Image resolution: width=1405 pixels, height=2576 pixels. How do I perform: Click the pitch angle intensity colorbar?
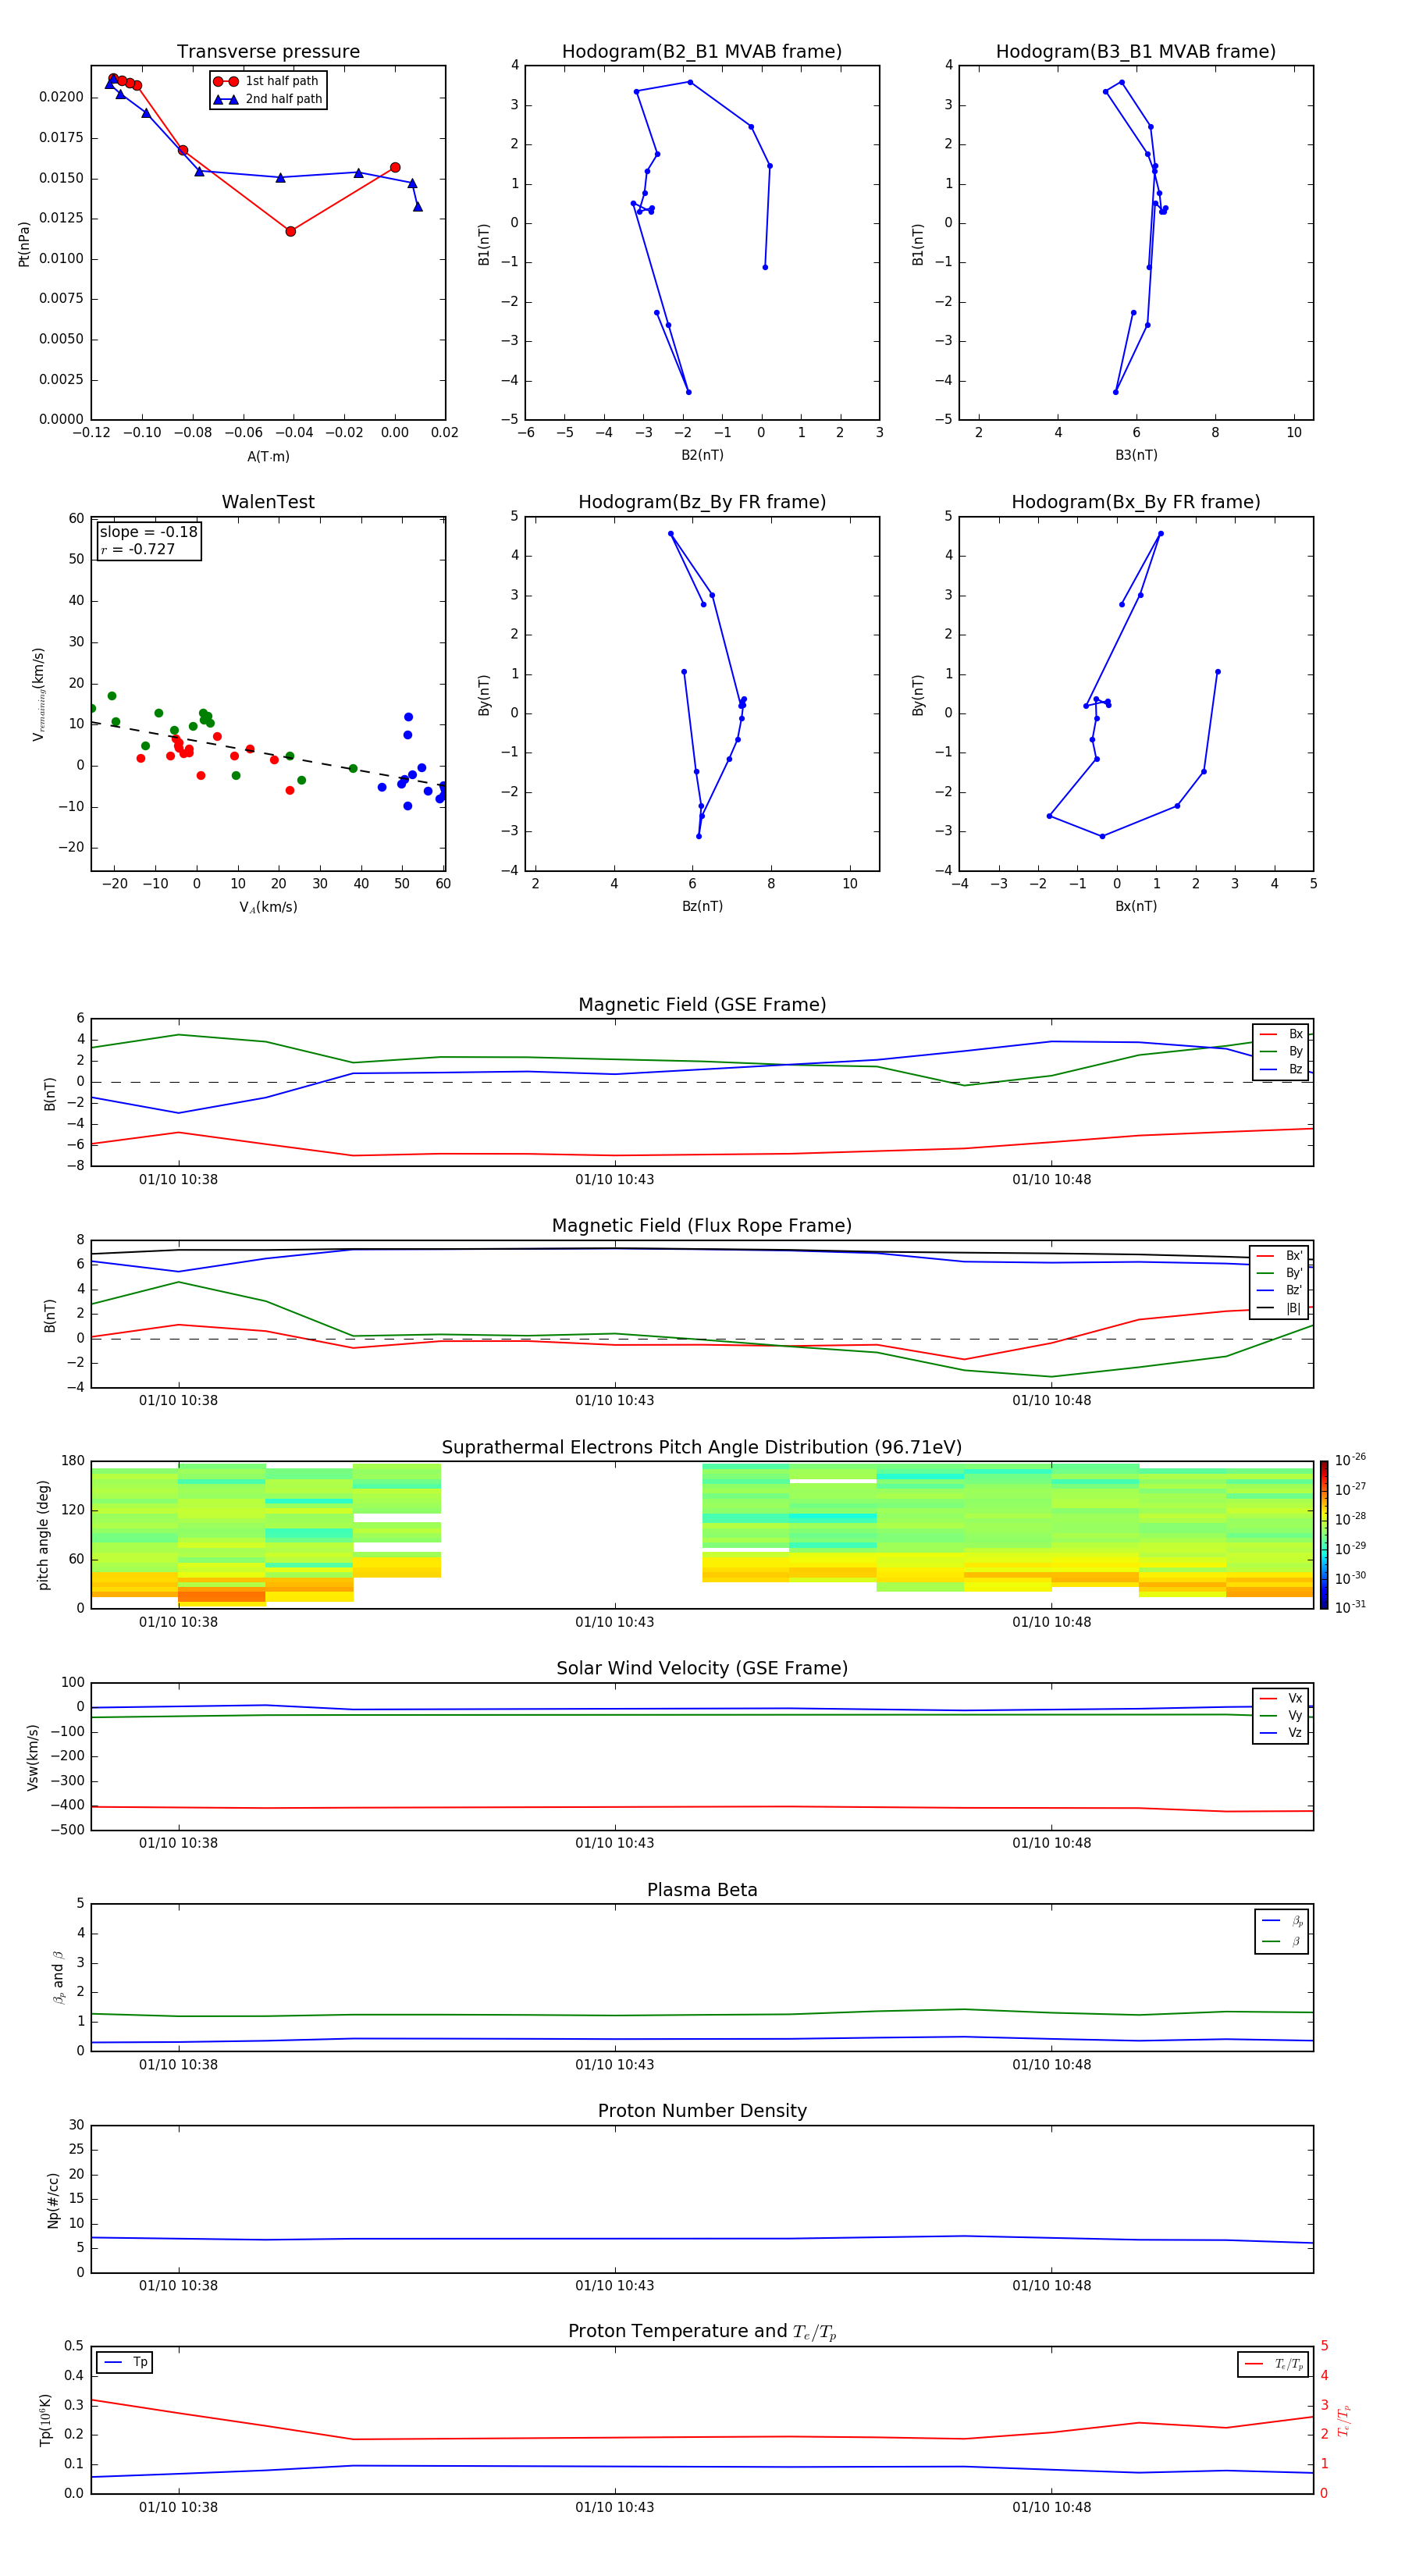pyautogui.click(x=1324, y=1534)
